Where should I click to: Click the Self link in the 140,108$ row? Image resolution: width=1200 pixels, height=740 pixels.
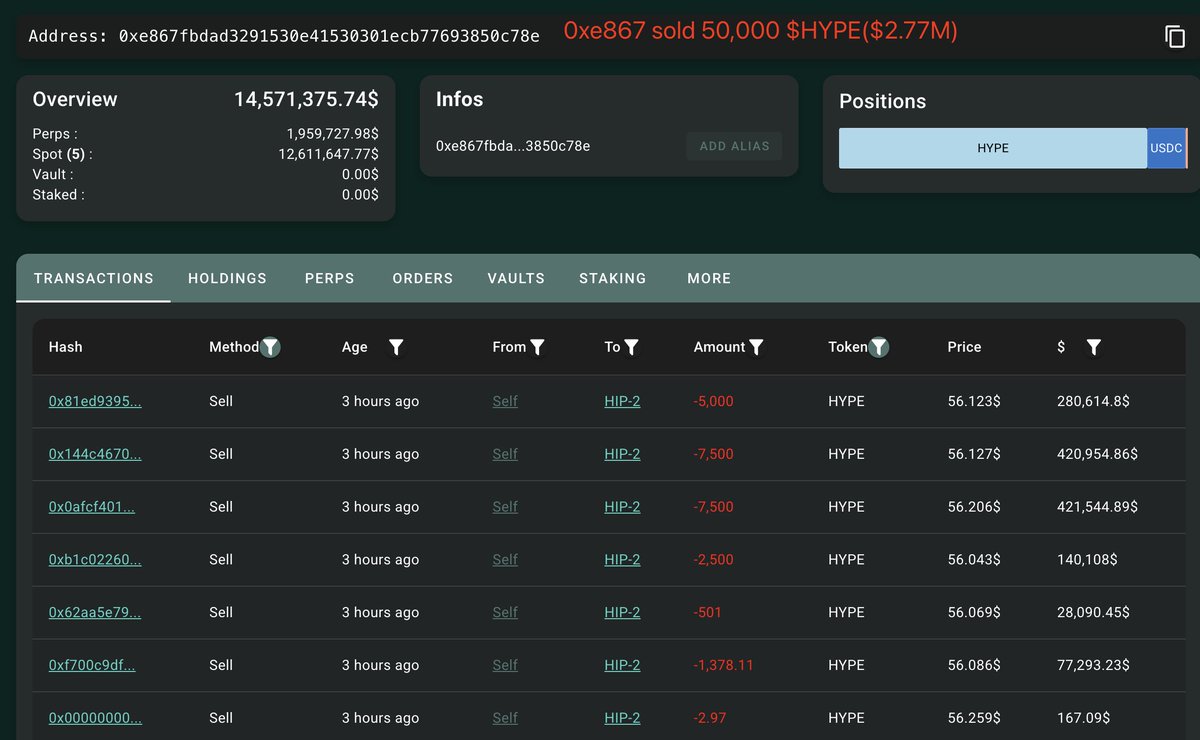505,560
